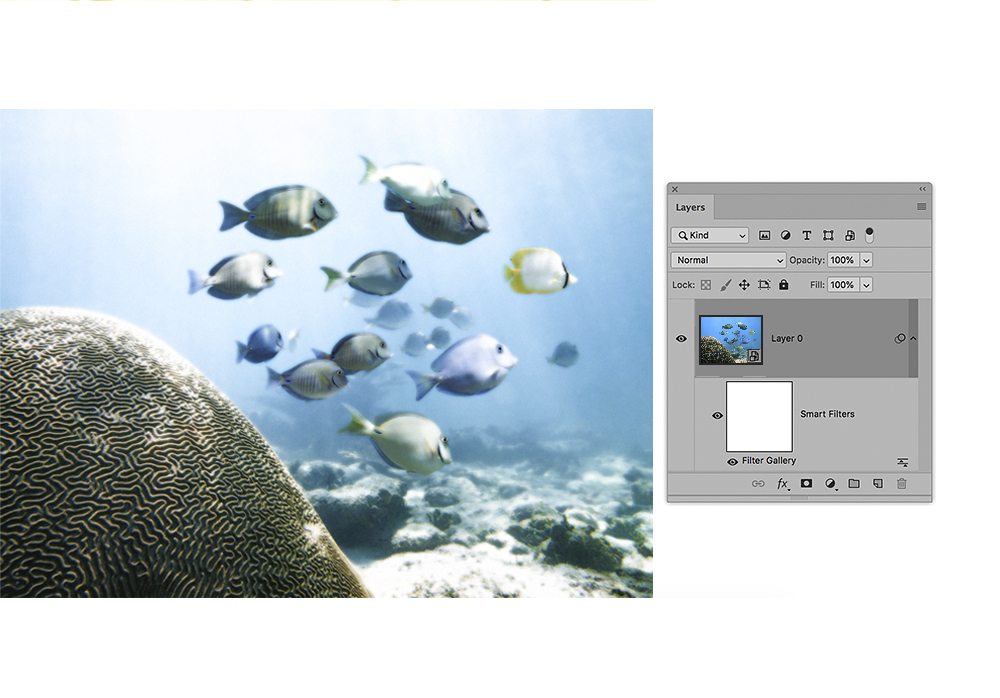The image size is (1000, 698).
Task: Create a new group folder
Action: (x=854, y=484)
